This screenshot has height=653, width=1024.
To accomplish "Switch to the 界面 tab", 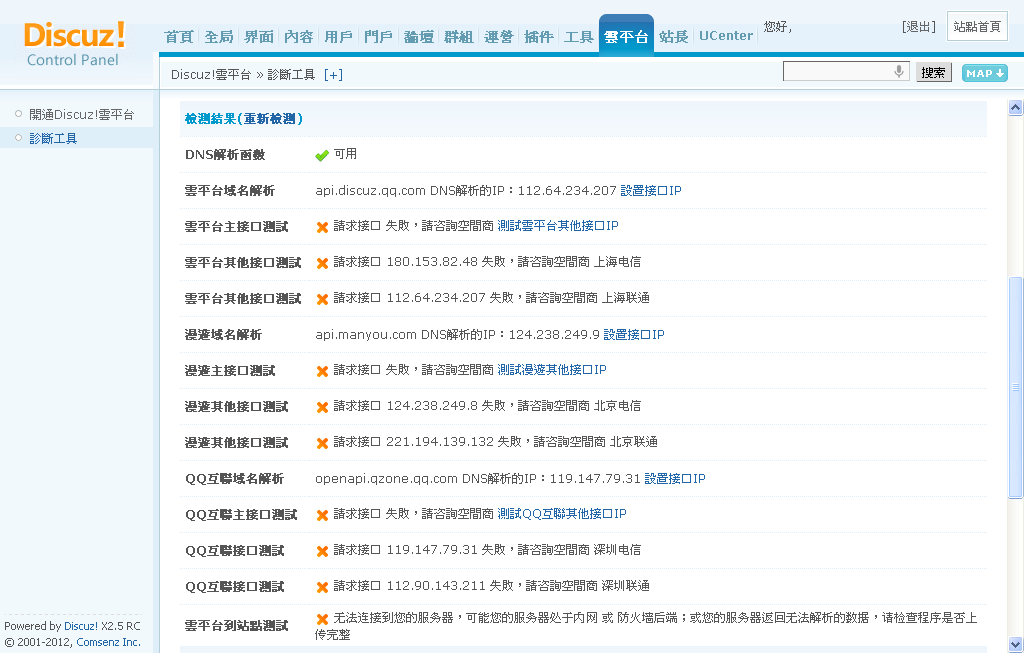I will click(x=259, y=37).
